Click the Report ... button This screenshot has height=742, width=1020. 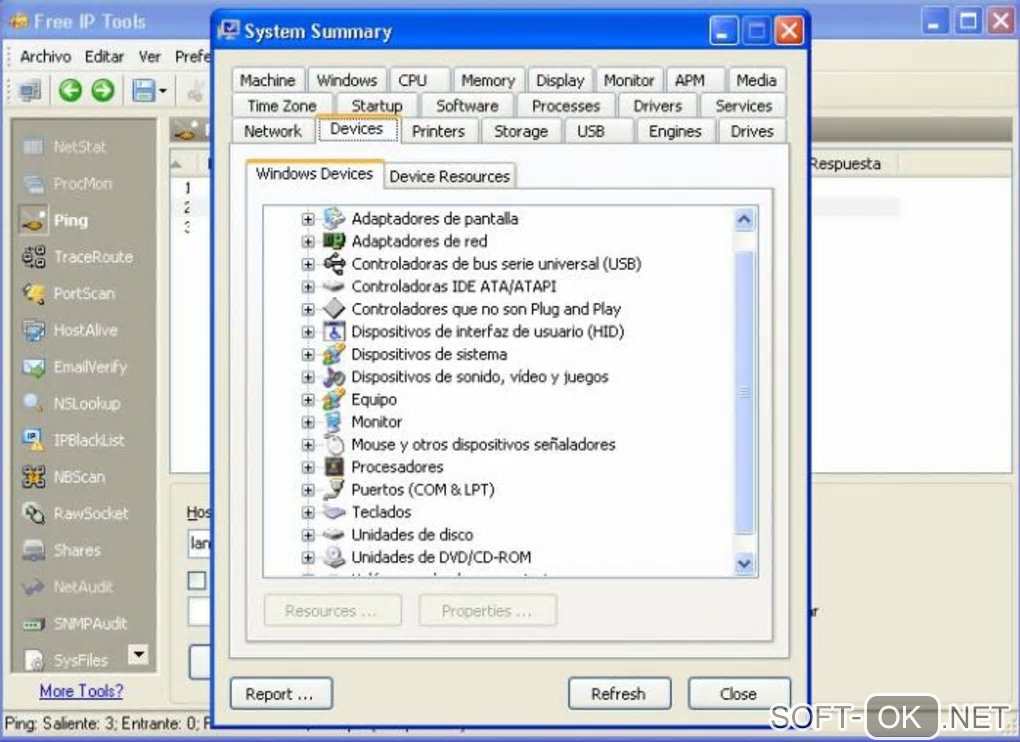281,694
